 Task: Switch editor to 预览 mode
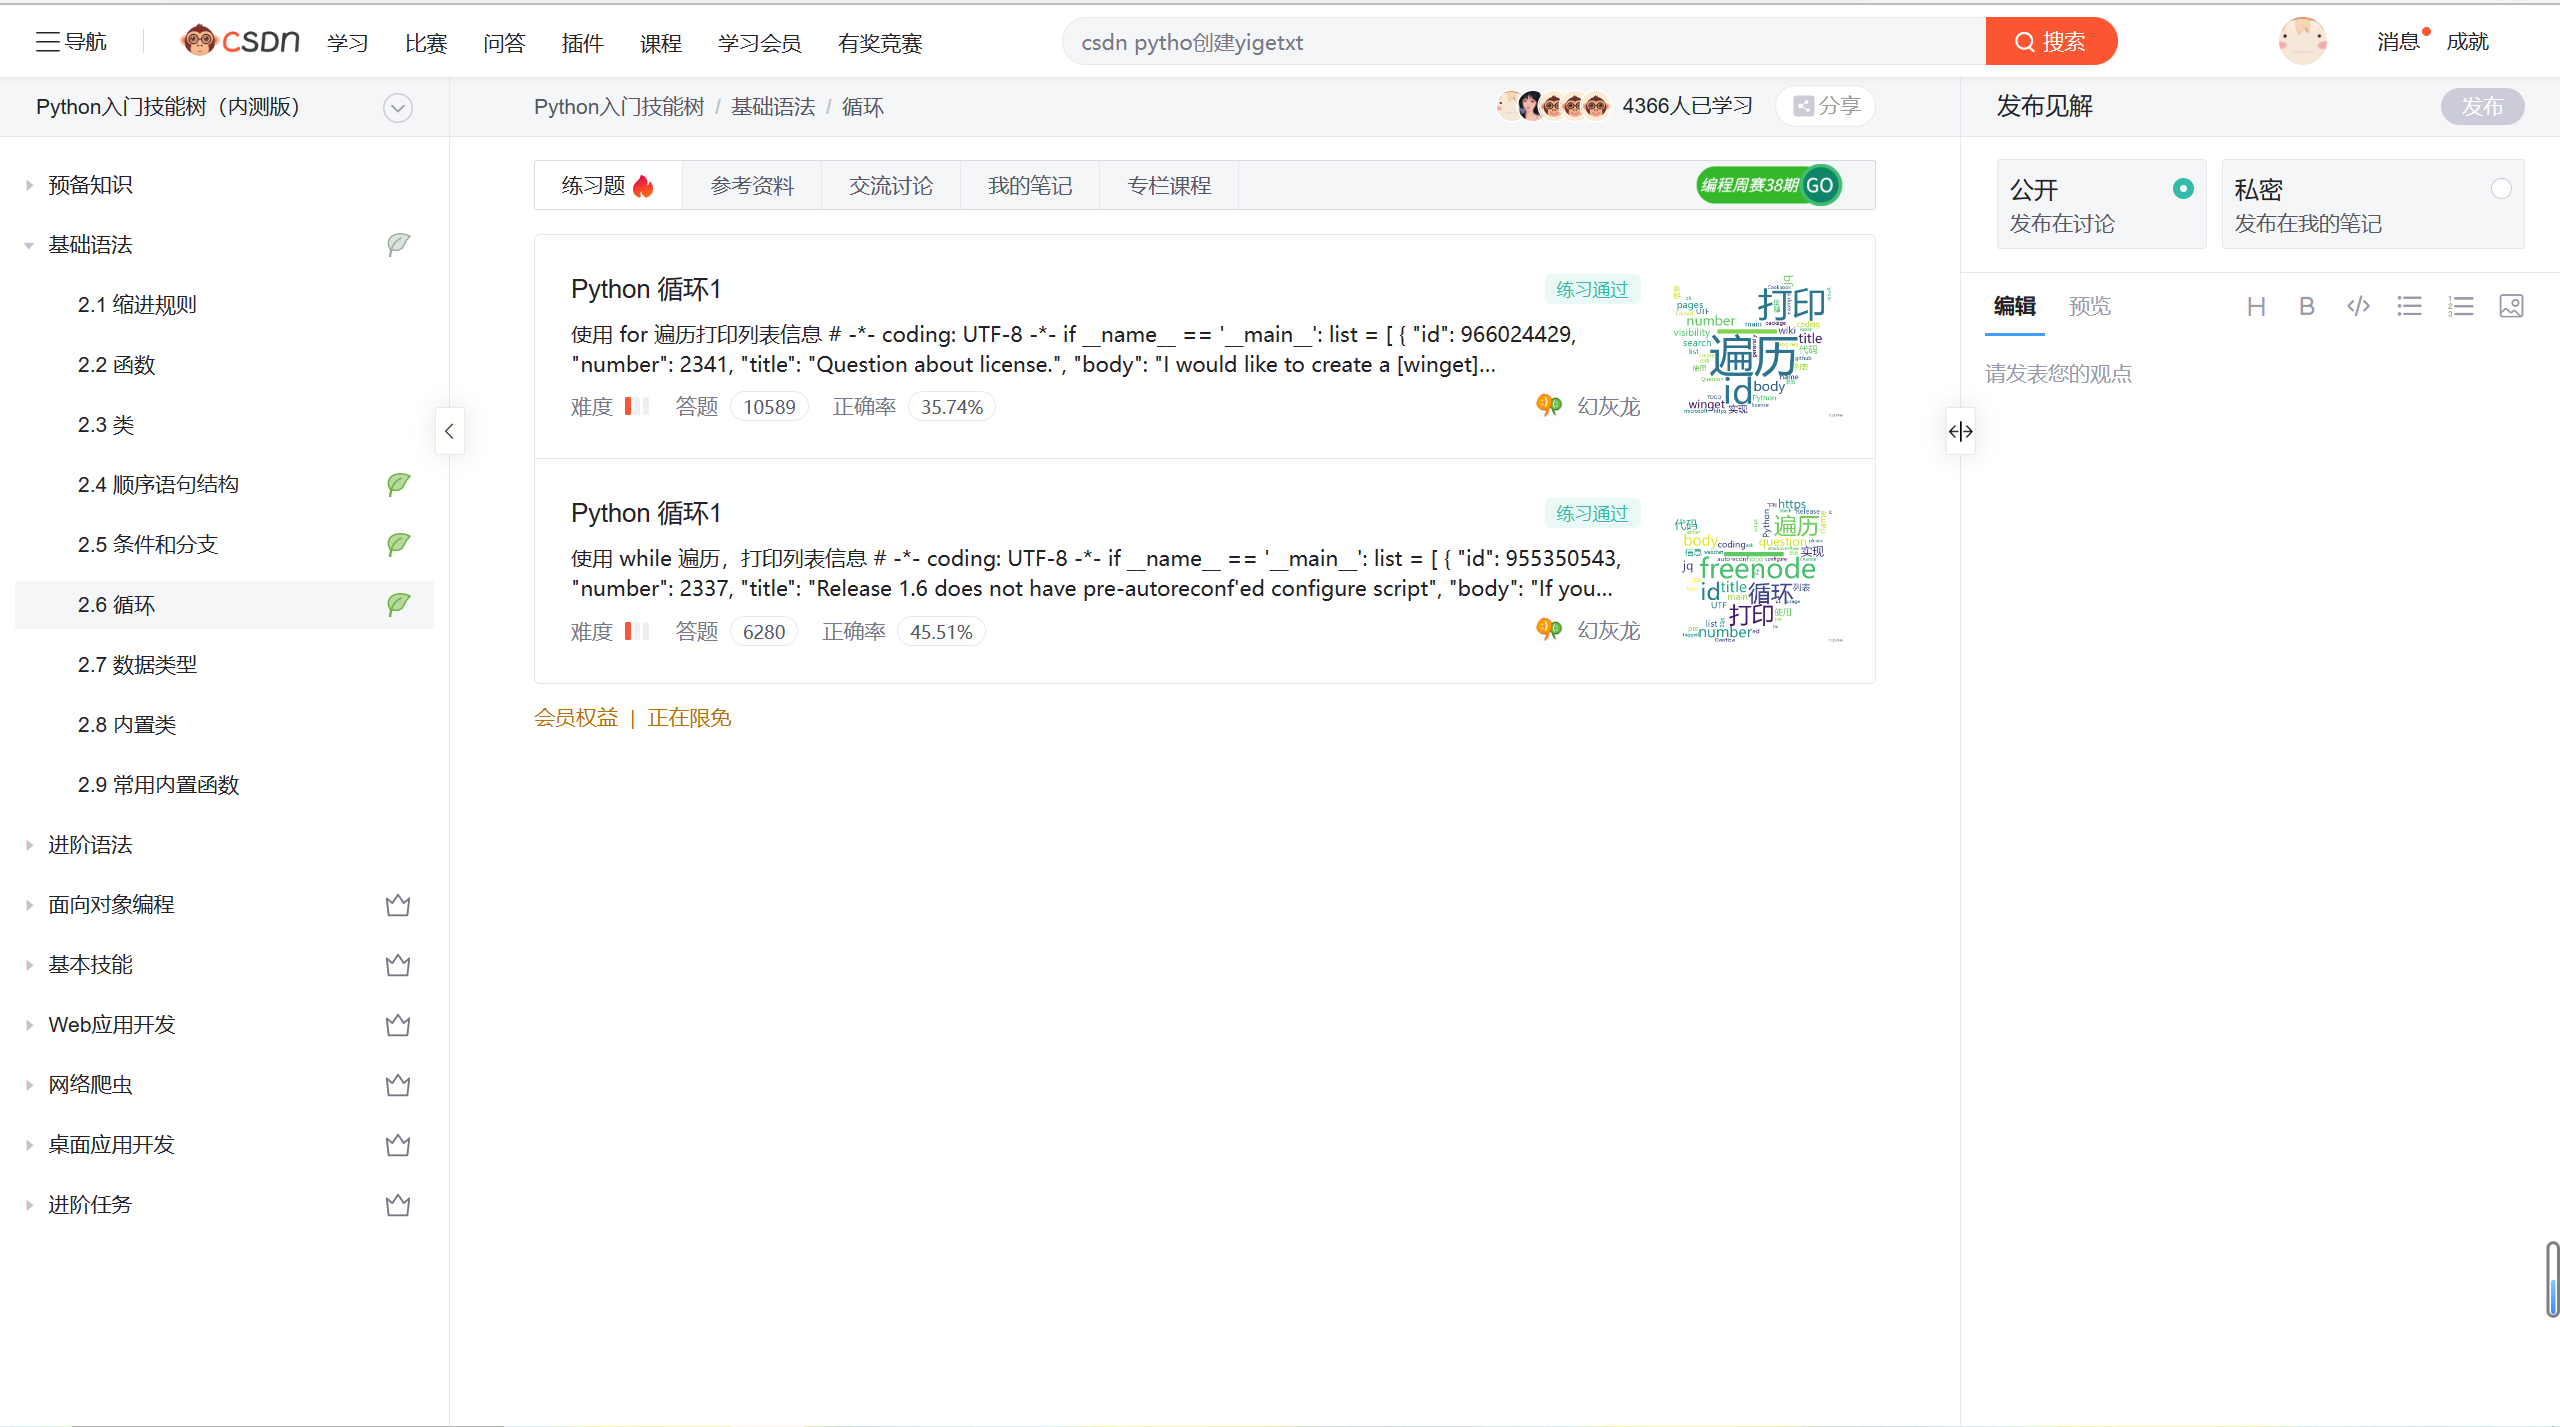point(2089,306)
